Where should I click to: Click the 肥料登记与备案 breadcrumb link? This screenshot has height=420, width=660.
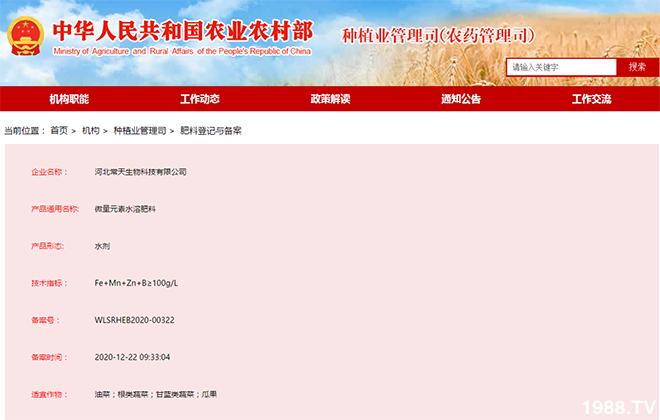point(211,131)
